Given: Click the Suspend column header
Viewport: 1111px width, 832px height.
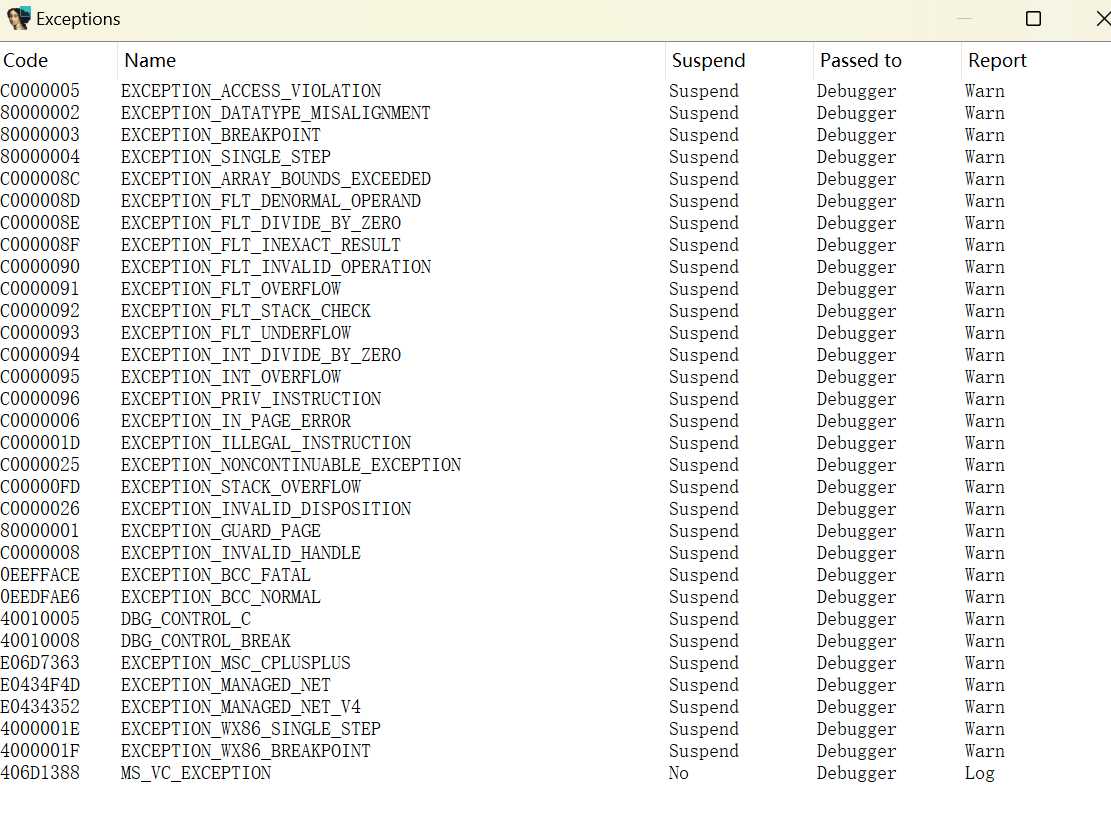Looking at the screenshot, I should 708,61.
